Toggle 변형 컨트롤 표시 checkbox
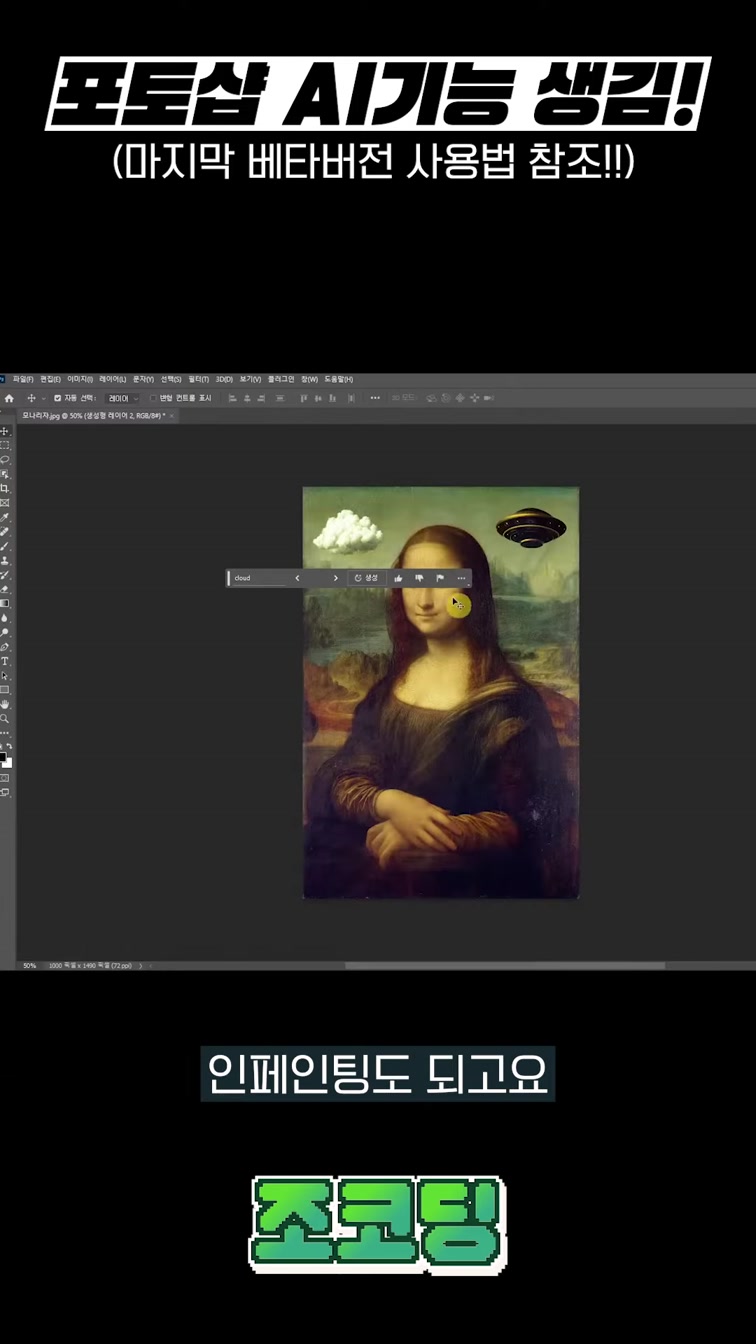 (153, 398)
